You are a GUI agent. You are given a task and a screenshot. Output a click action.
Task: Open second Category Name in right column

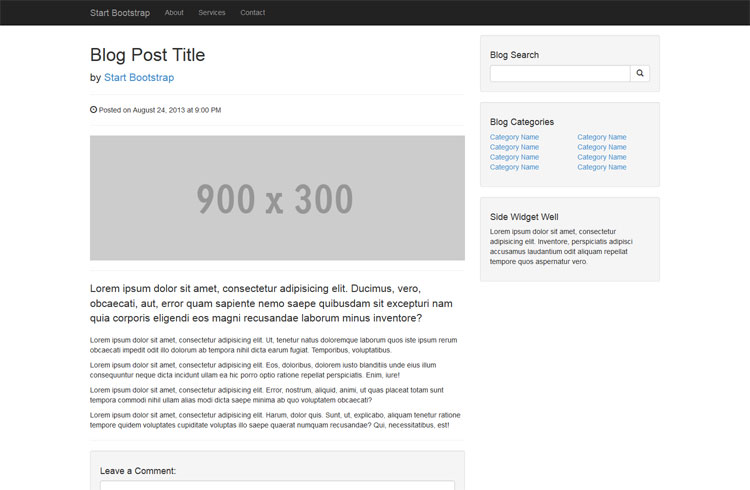602,147
